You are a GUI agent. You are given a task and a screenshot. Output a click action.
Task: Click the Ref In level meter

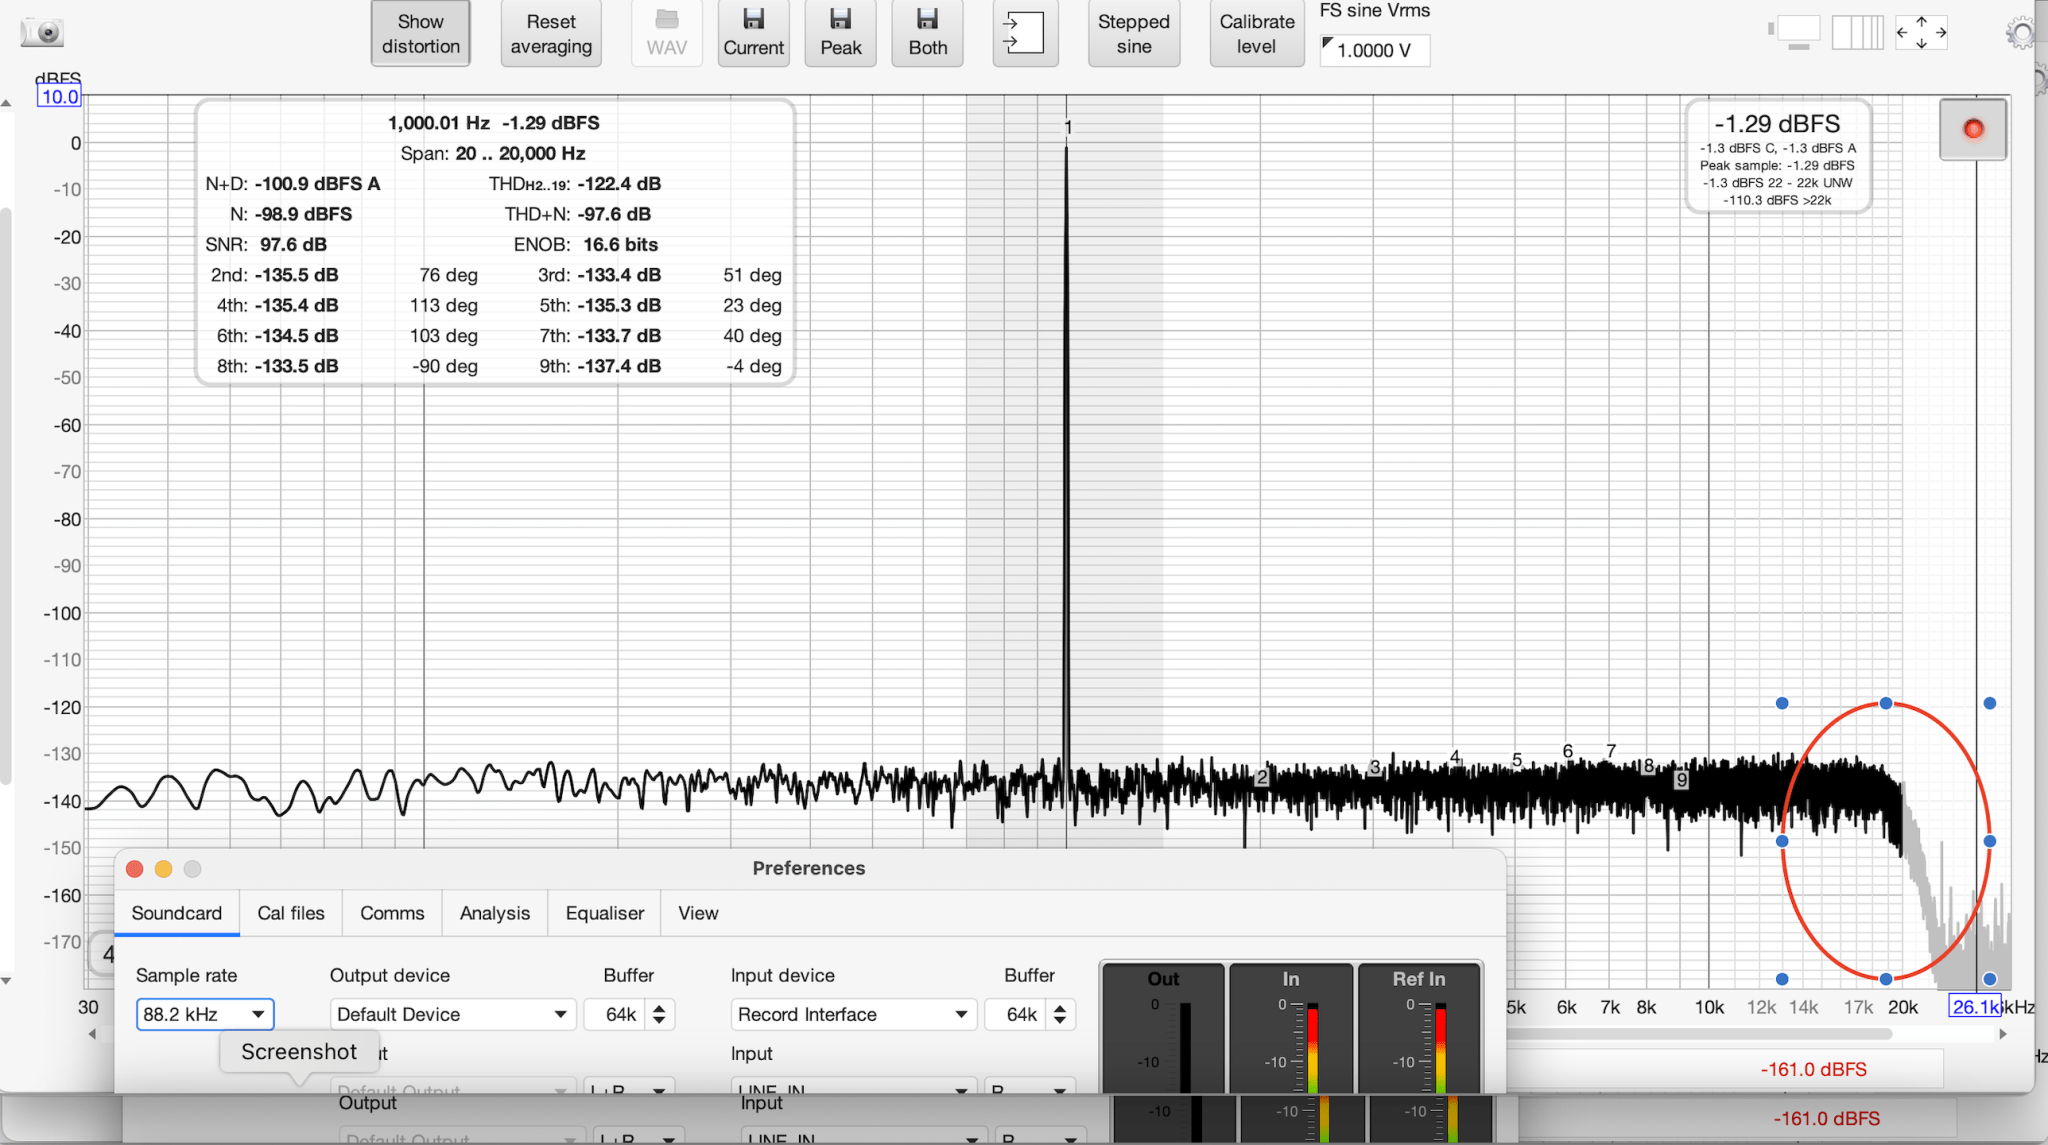point(1419,1030)
